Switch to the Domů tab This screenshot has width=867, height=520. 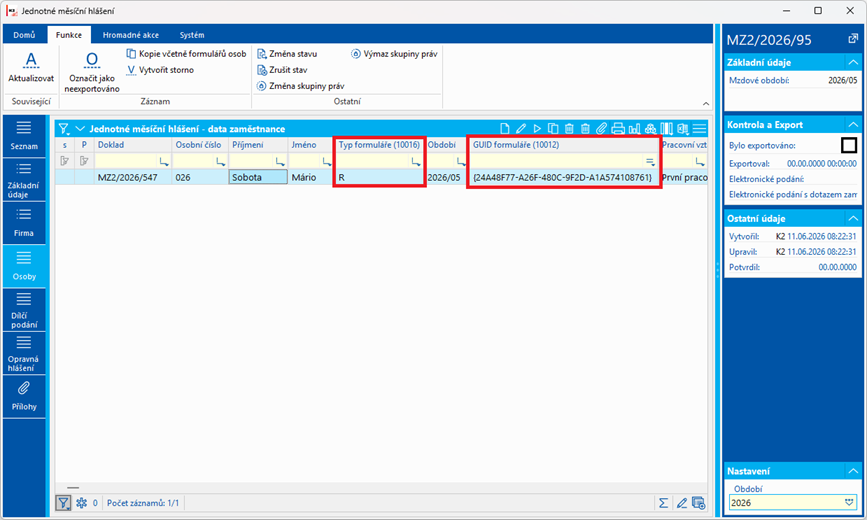tap(24, 35)
